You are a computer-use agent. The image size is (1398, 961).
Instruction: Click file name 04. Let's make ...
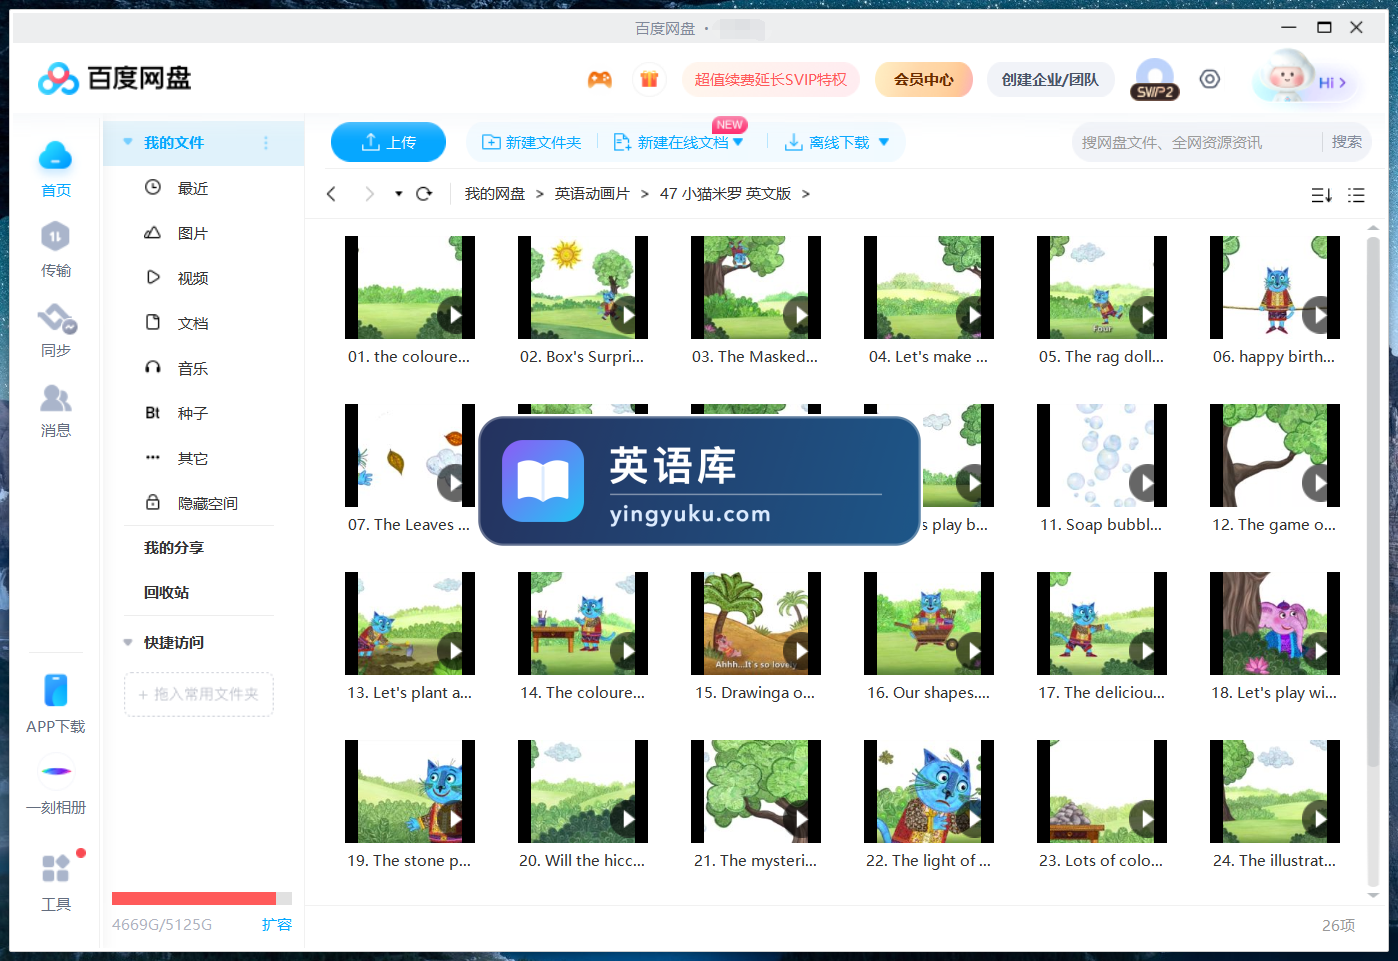click(929, 356)
